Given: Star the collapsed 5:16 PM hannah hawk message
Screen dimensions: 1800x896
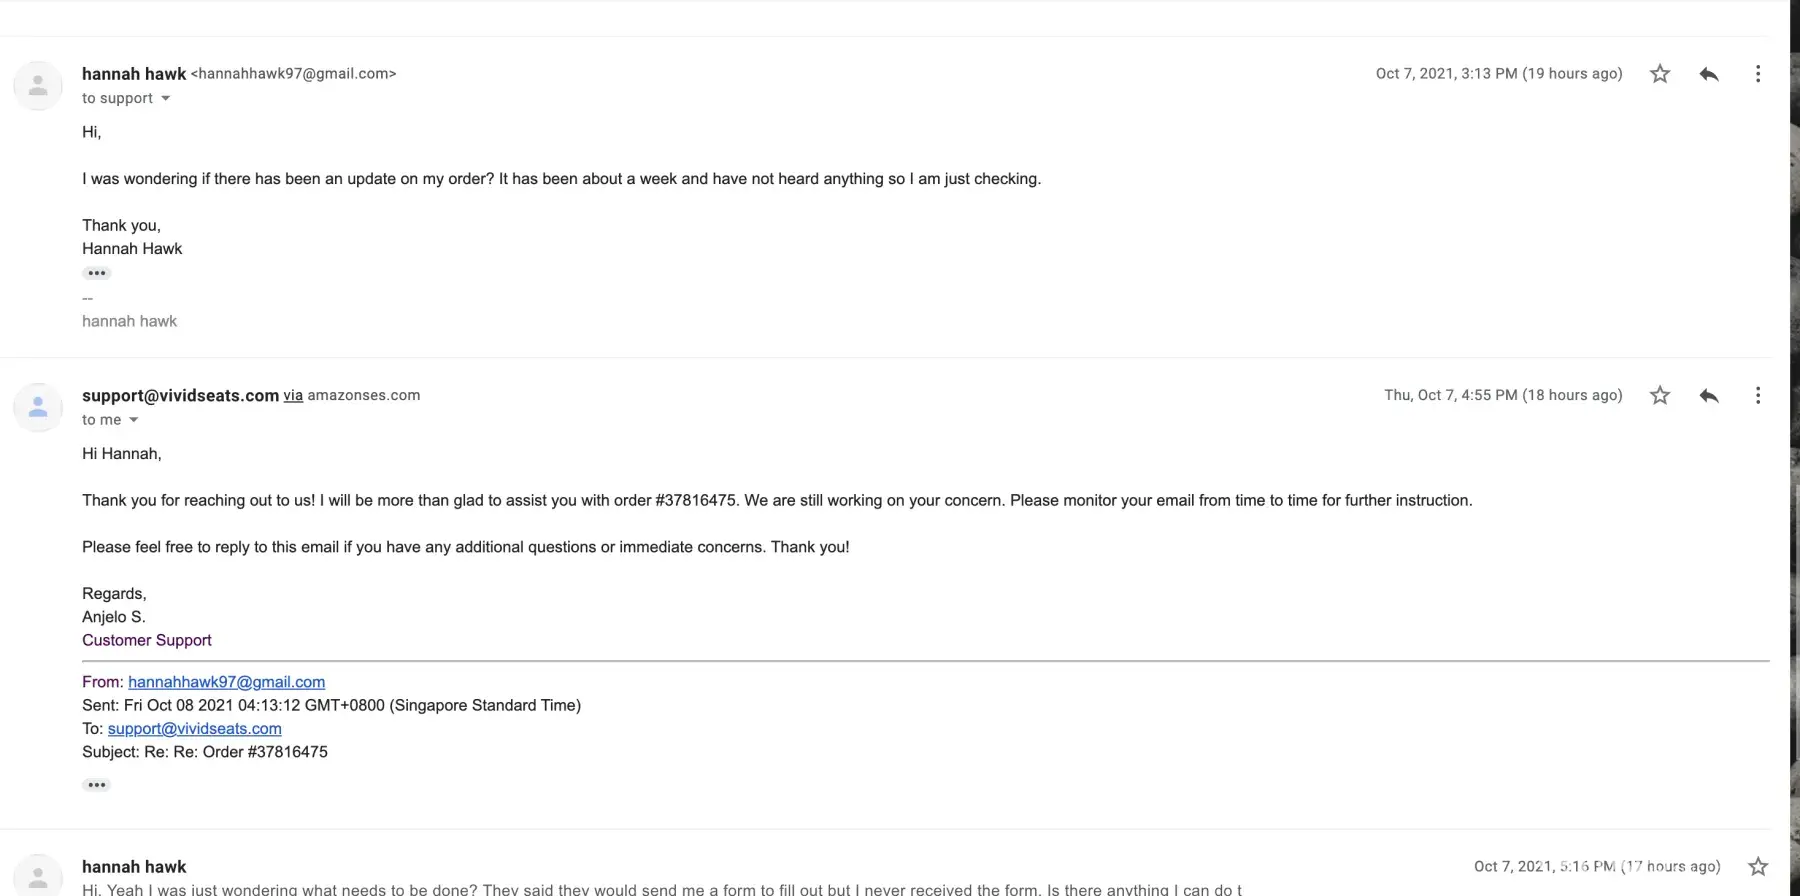Looking at the screenshot, I should pos(1758,867).
